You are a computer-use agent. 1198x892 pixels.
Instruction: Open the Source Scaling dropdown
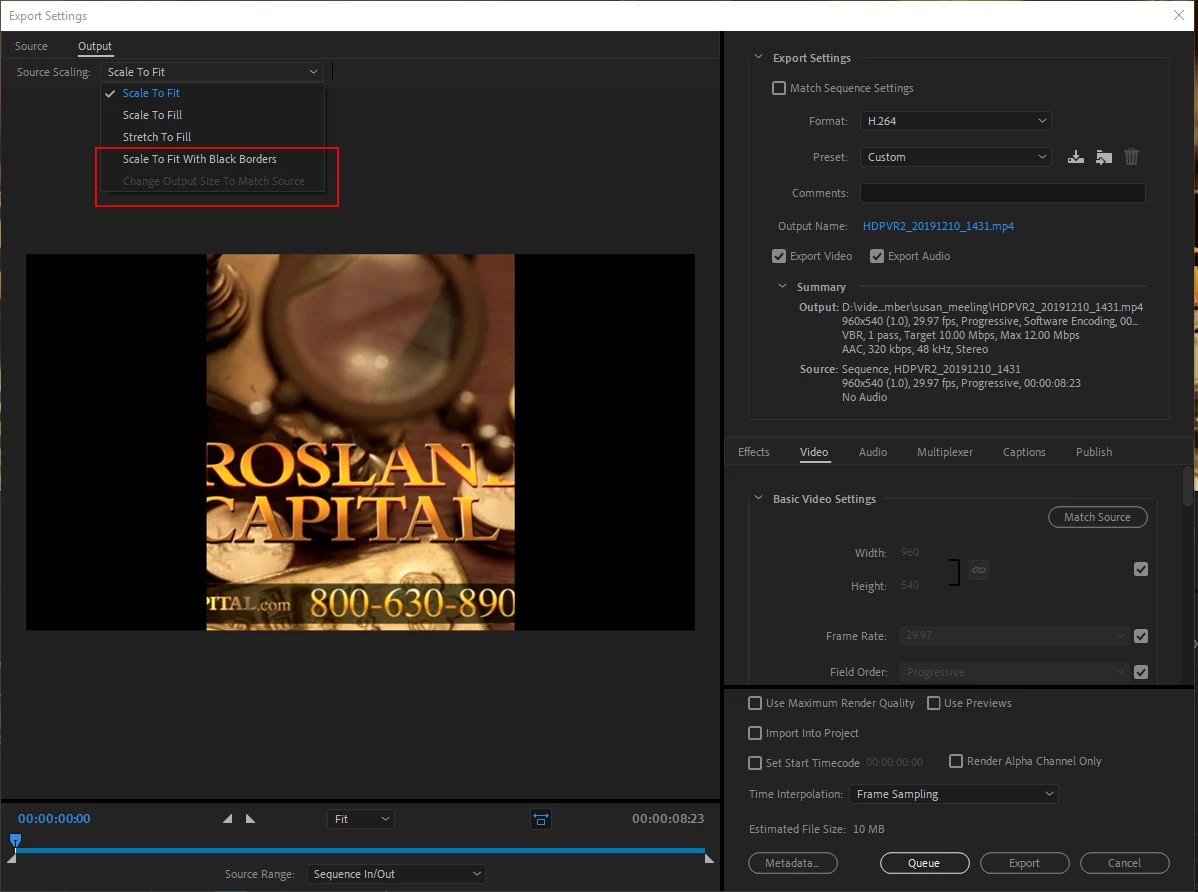pyautogui.click(x=212, y=72)
